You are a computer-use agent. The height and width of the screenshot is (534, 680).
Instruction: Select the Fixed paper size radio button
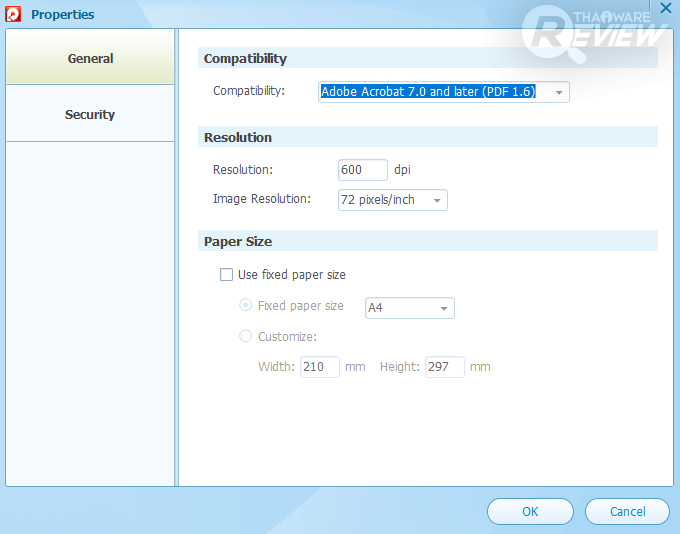[245, 305]
